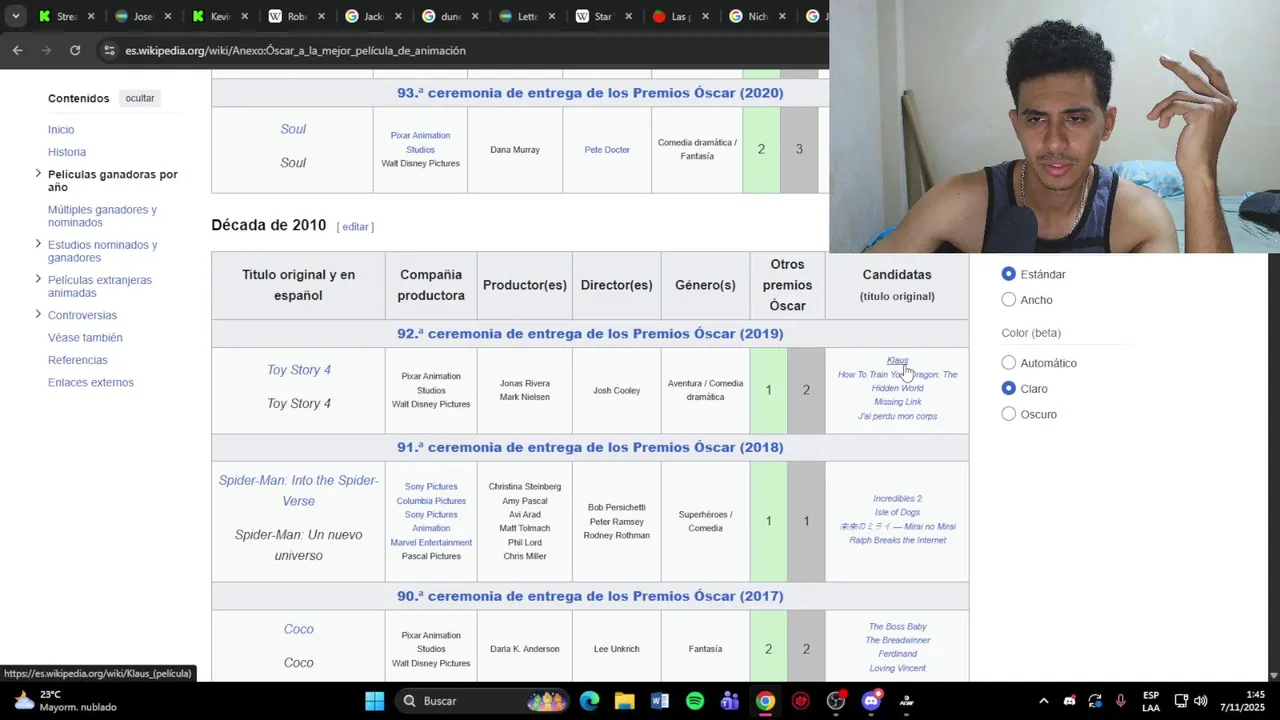
Task: Click the taskbar 'Buscar' search box
Action: coord(484,701)
